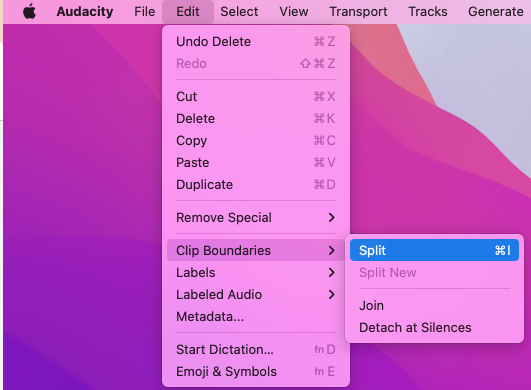The height and width of the screenshot is (390, 531).
Task: Choose Paste from the Edit menu
Action: point(256,162)
